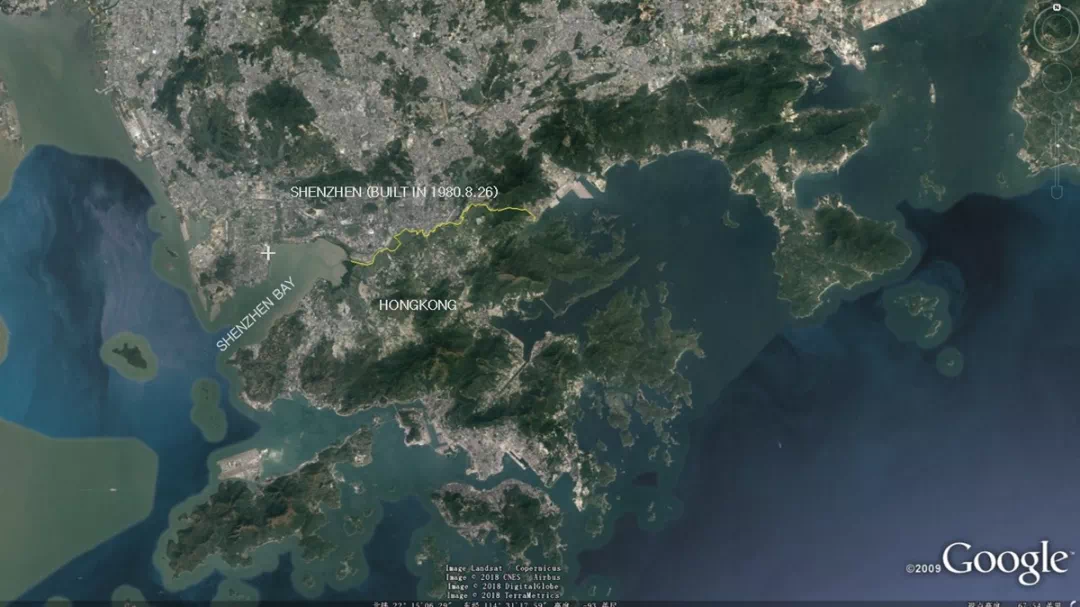Viewport: 1080px width, 607px height.
Task: Click the zoom slider handle
Action: point(1057,145)
